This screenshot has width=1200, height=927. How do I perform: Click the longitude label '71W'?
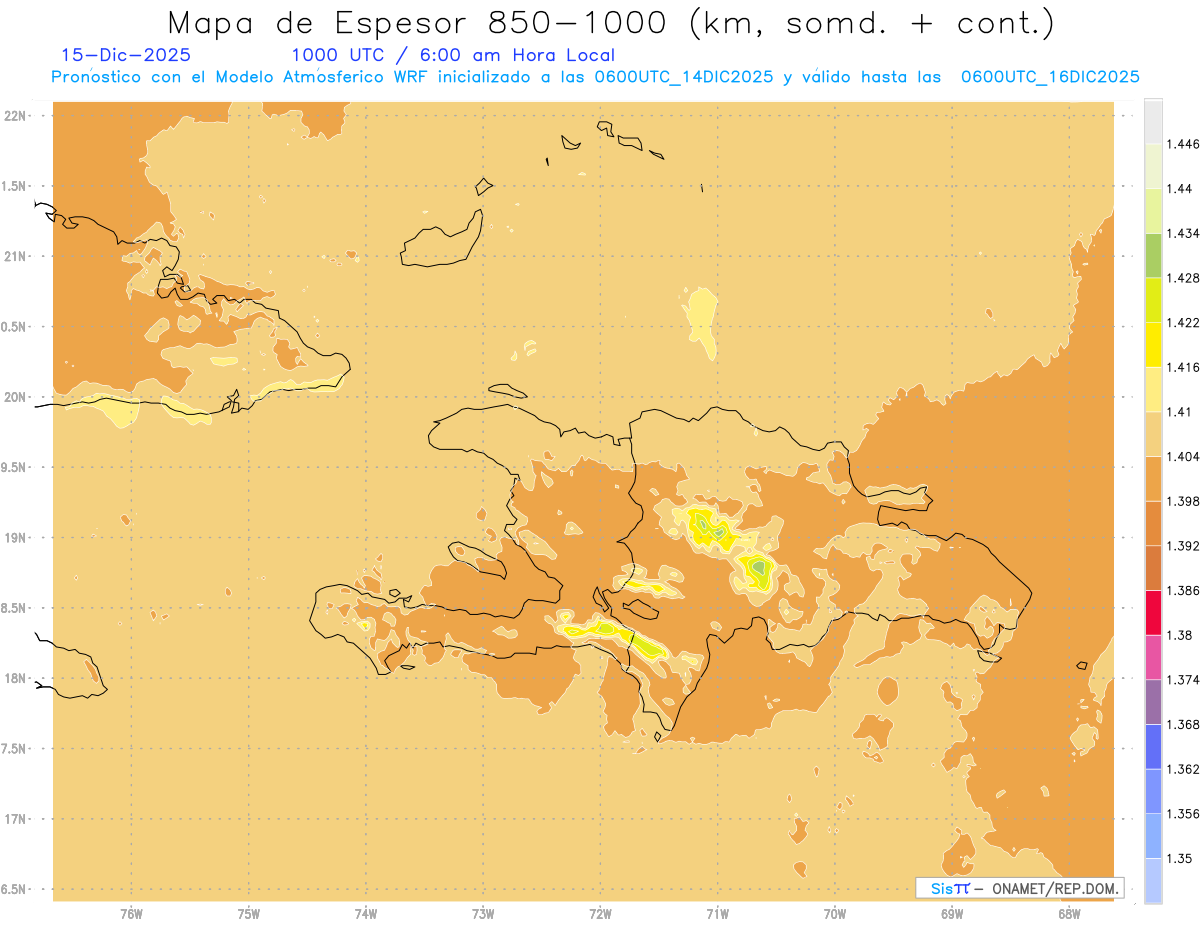click(717, 914)
